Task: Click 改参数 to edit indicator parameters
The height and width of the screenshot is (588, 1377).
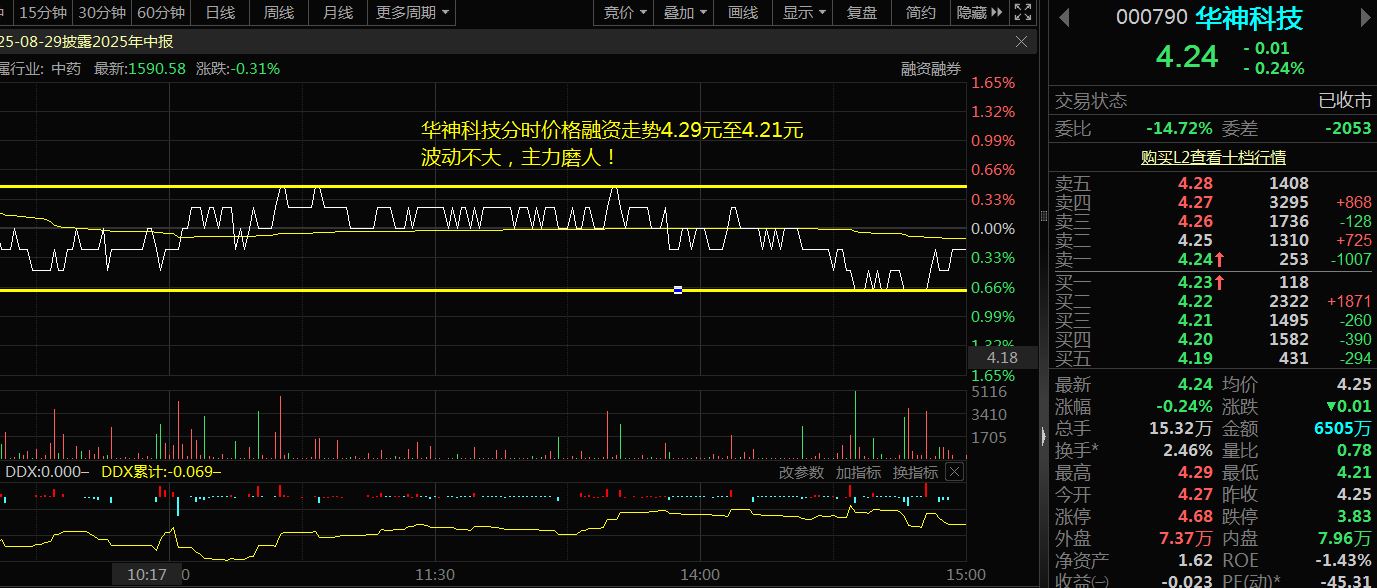Action: (x=801, y=472)
